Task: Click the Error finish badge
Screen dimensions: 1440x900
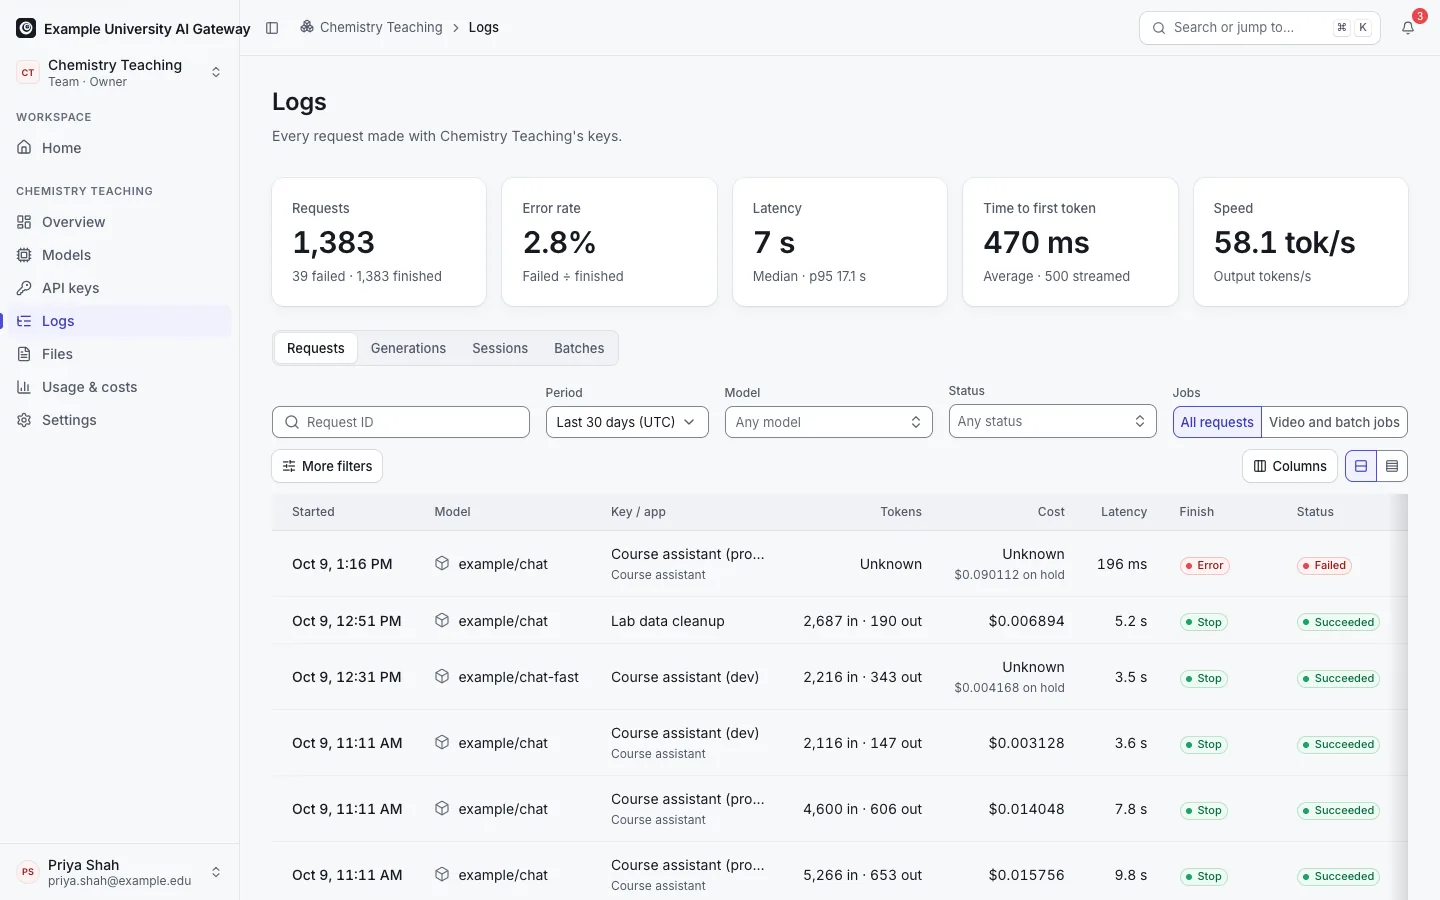Action: (1205, 565)
